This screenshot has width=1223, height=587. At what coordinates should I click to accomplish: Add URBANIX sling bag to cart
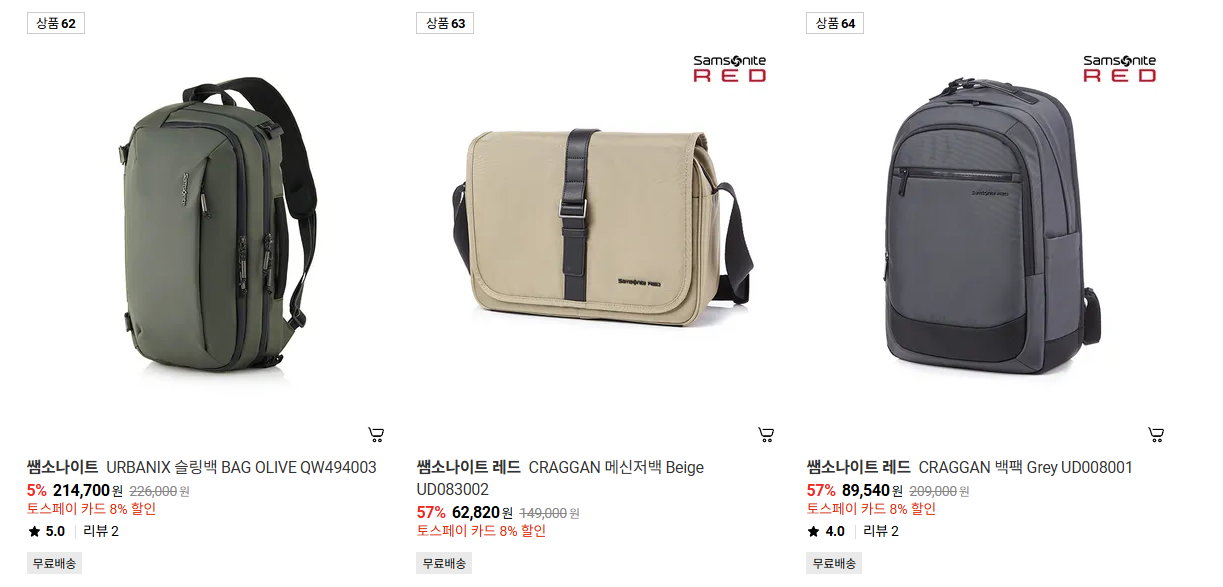[x=376, y=434]
